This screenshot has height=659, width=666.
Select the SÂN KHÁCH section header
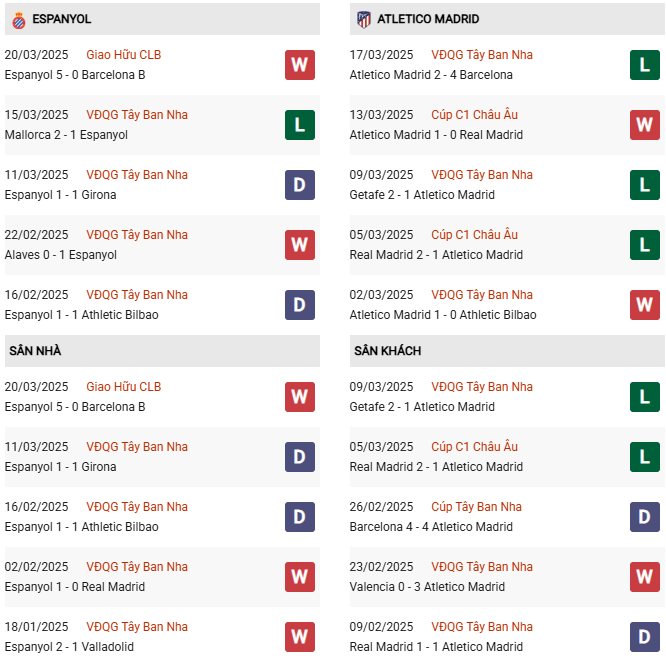click(x=507, y=351)
